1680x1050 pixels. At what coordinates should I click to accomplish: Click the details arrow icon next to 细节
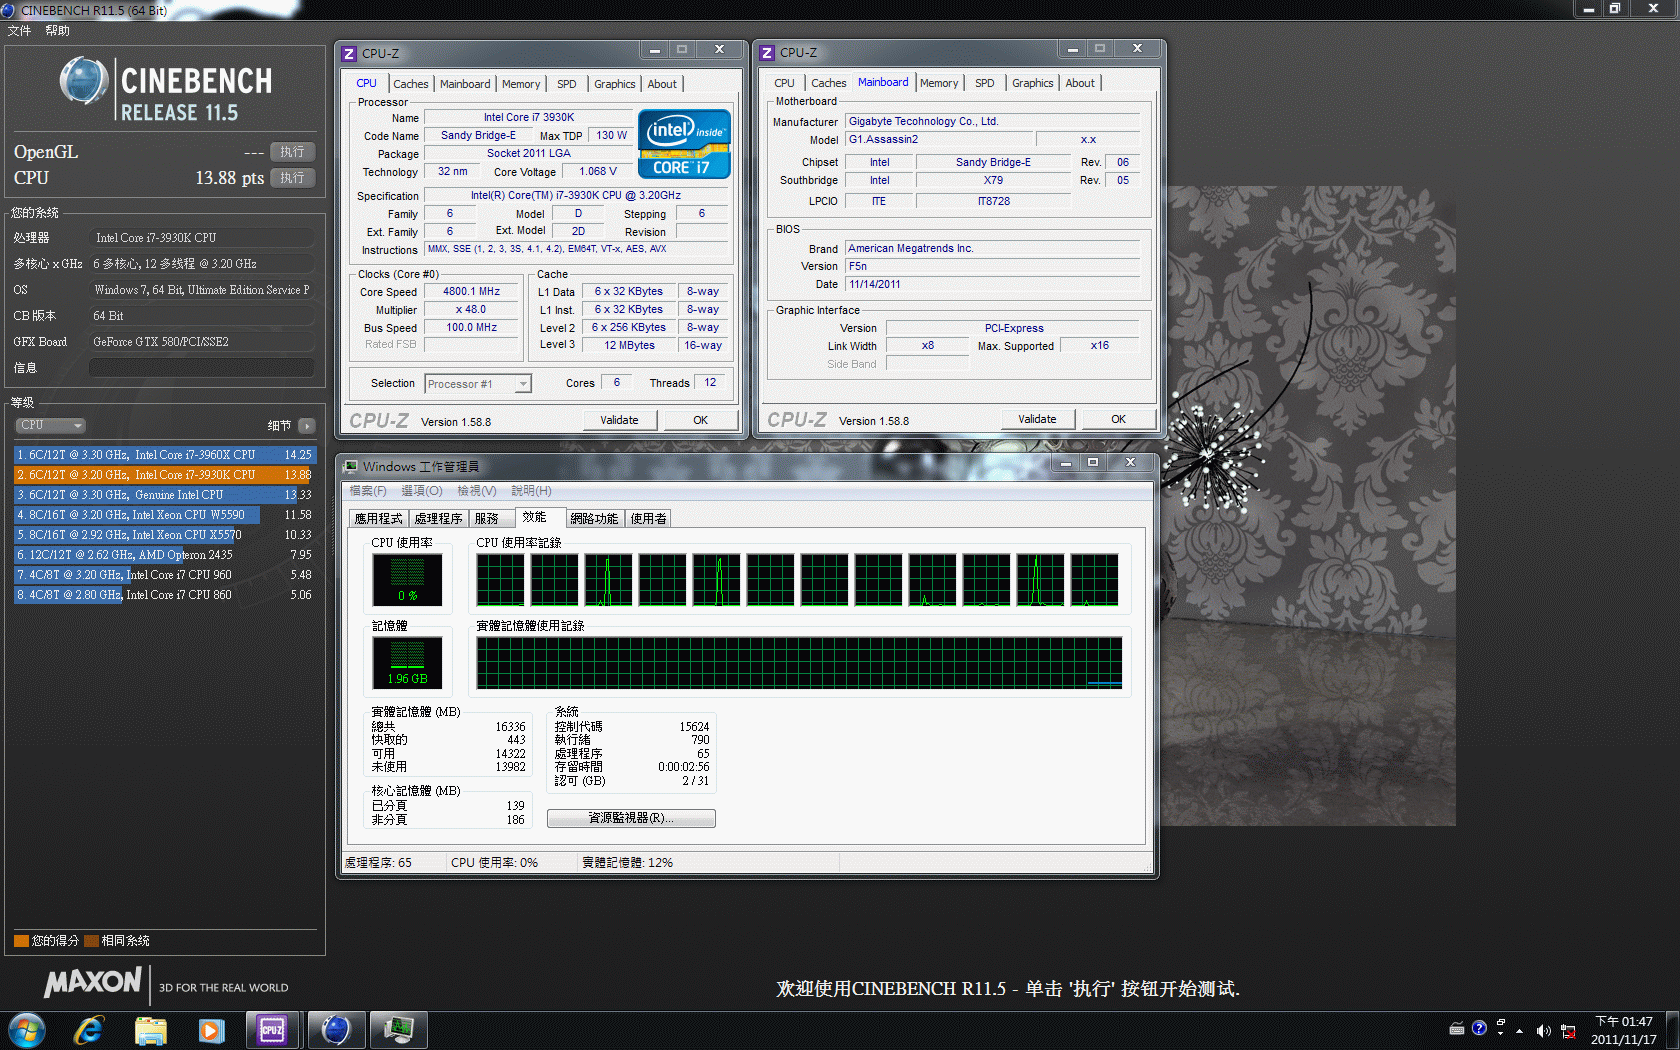[307, 425]
